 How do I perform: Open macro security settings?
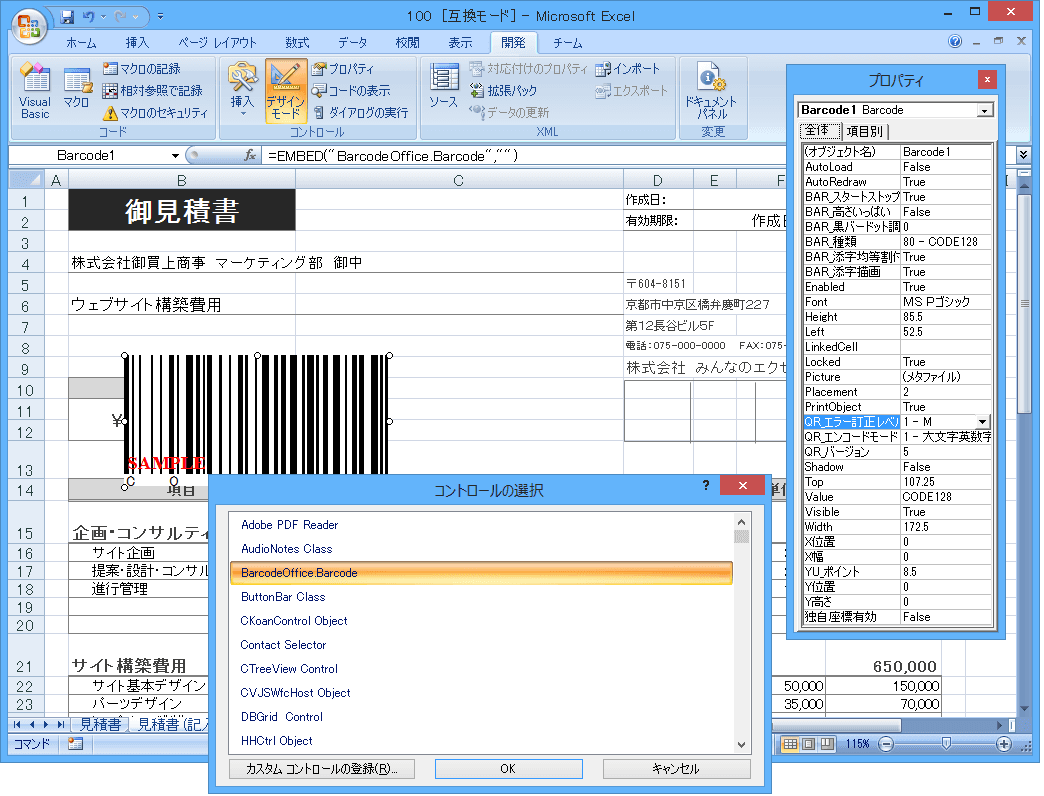pyautogui.click(x=156, y=112)
